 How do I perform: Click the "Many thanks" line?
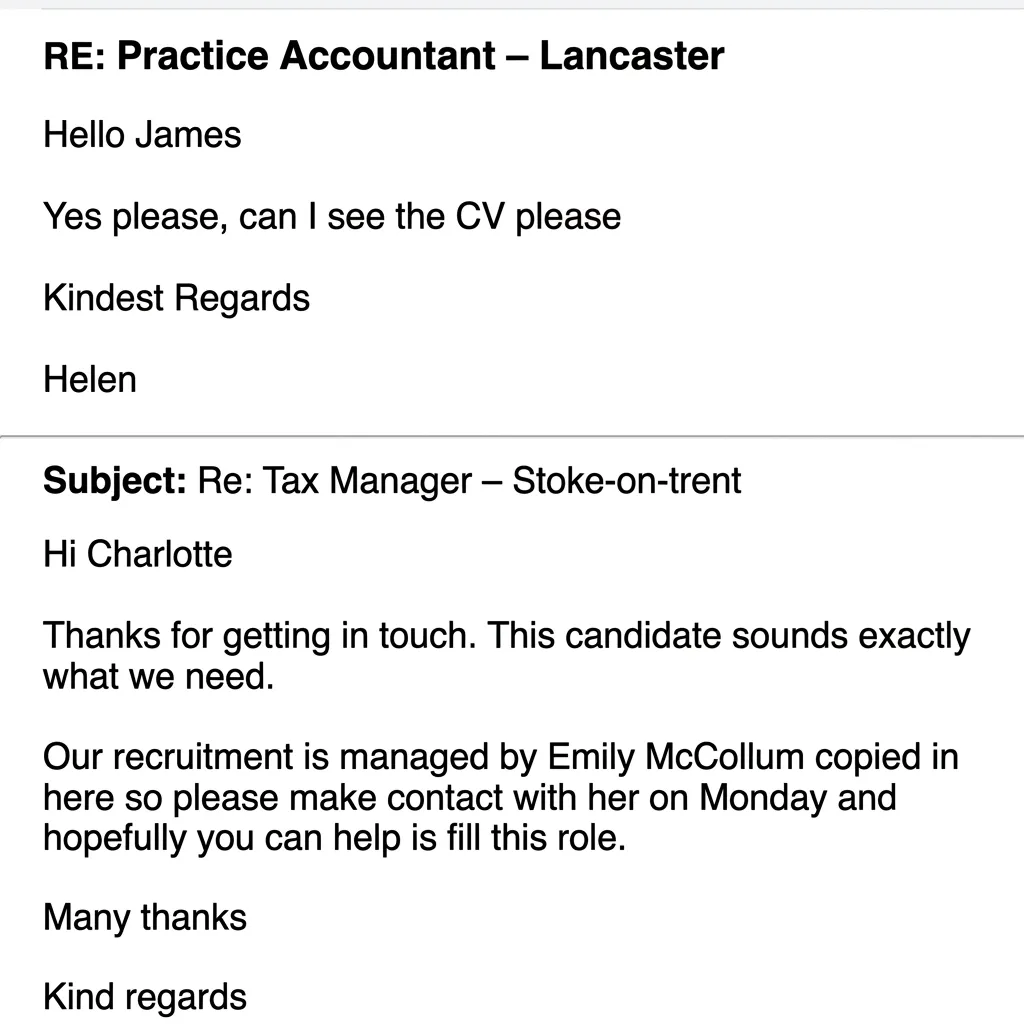click(145, 917)
